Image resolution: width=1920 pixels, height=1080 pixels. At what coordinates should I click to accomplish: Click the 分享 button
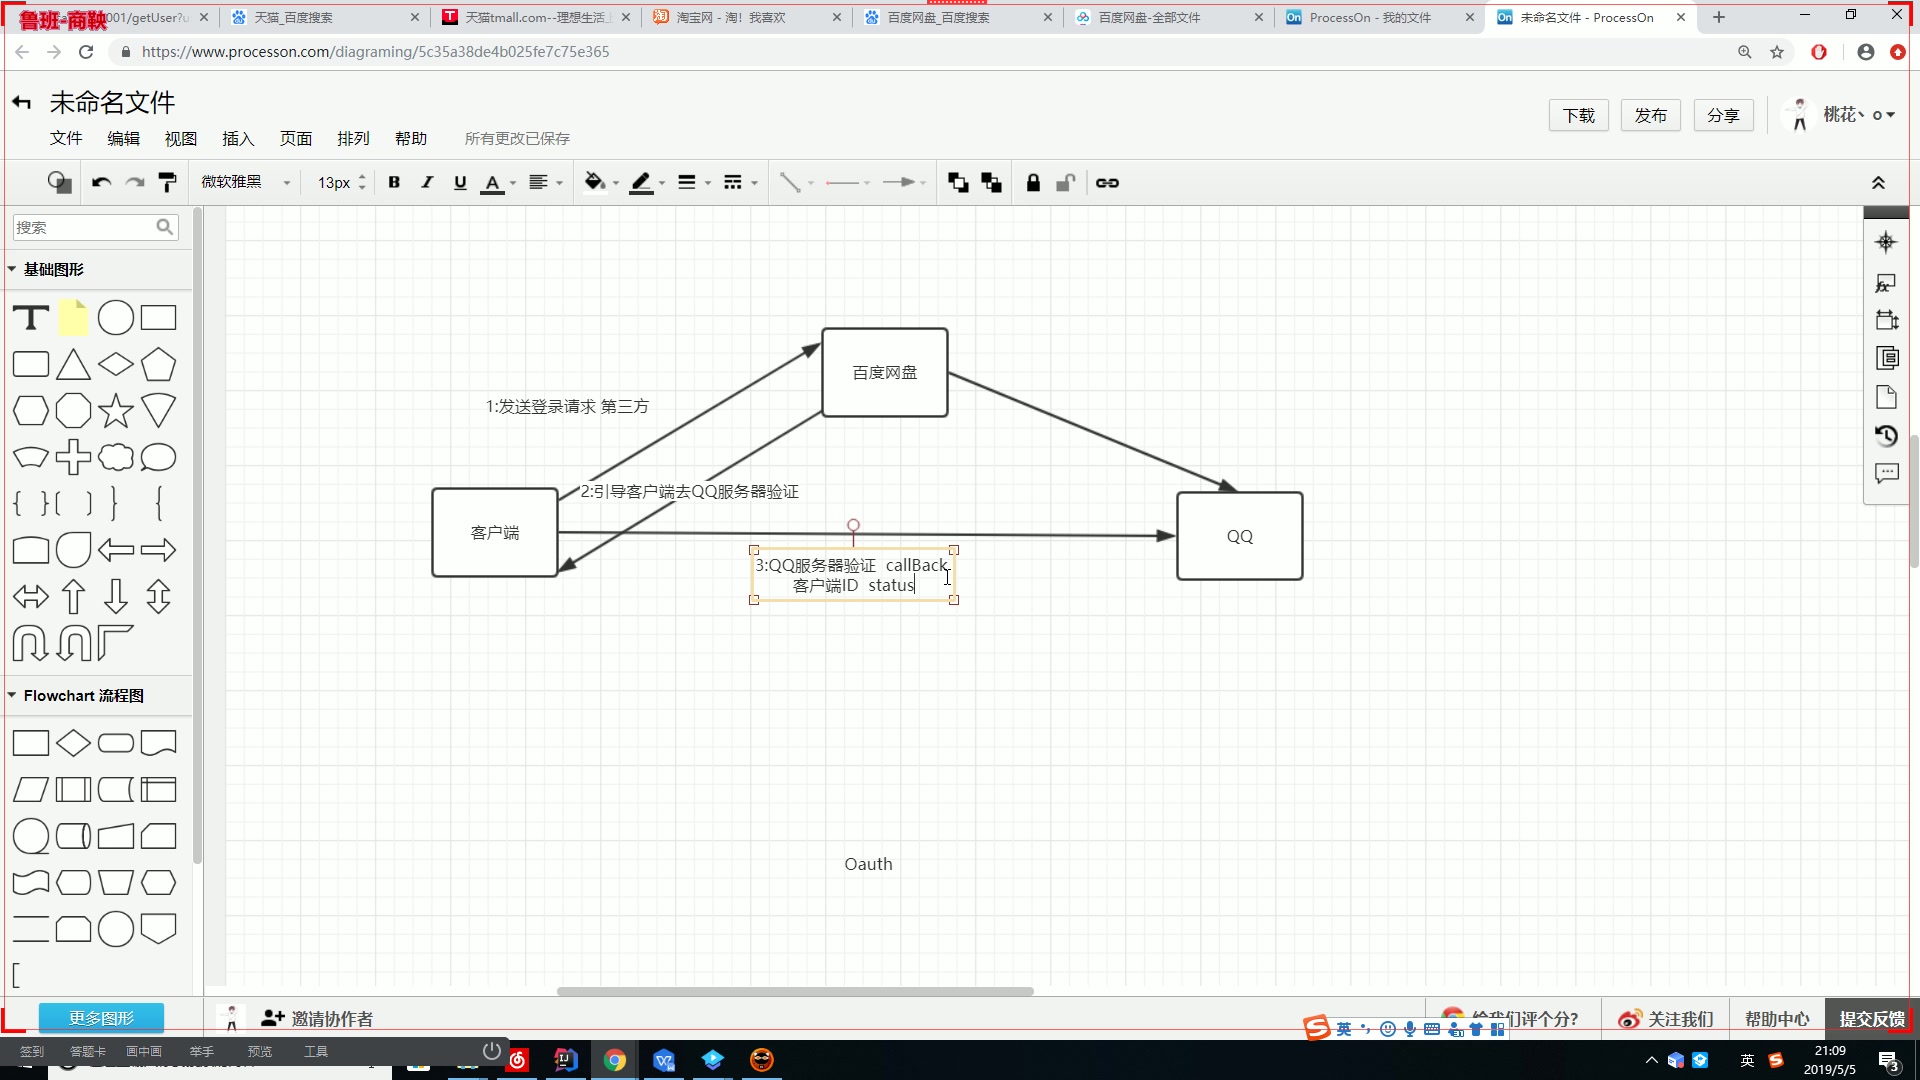coord(1723,115)
